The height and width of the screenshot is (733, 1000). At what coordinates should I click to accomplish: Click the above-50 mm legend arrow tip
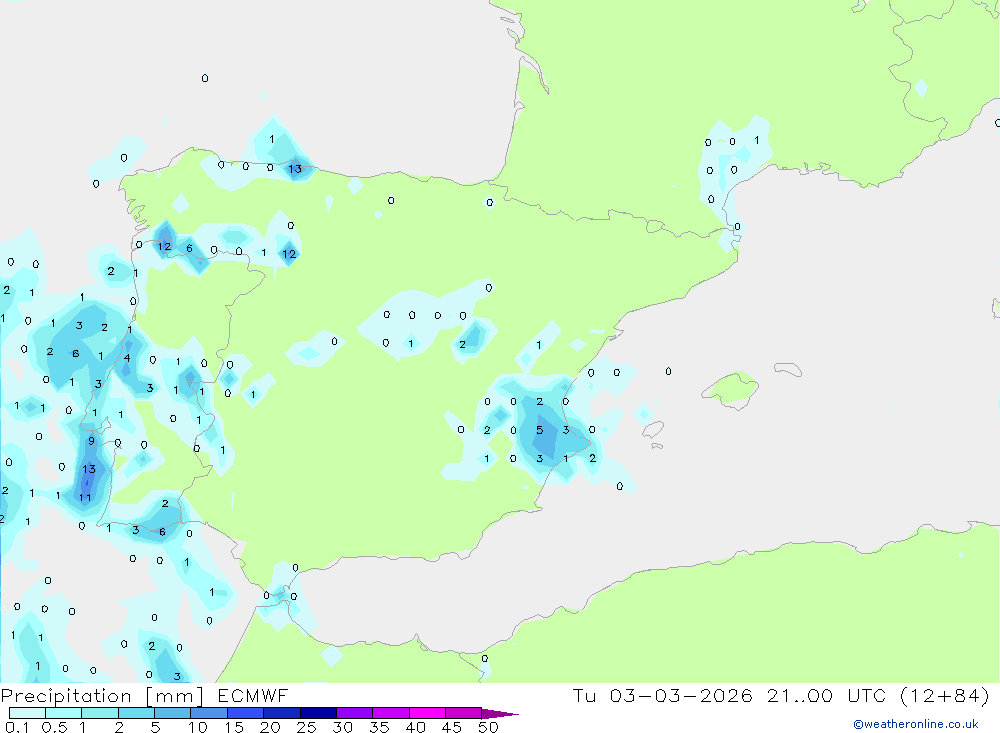500,714
